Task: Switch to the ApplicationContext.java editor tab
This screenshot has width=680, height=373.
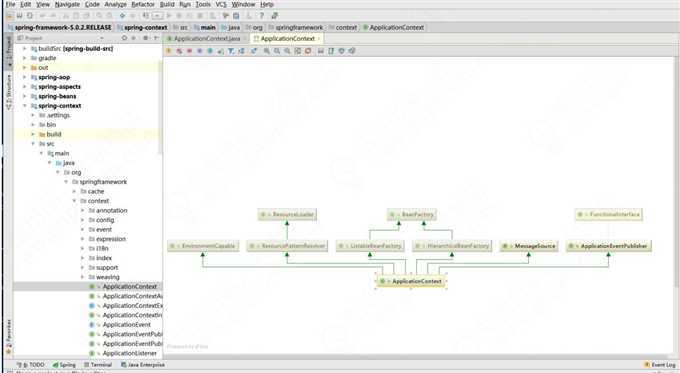Action: tap(206, 39)
